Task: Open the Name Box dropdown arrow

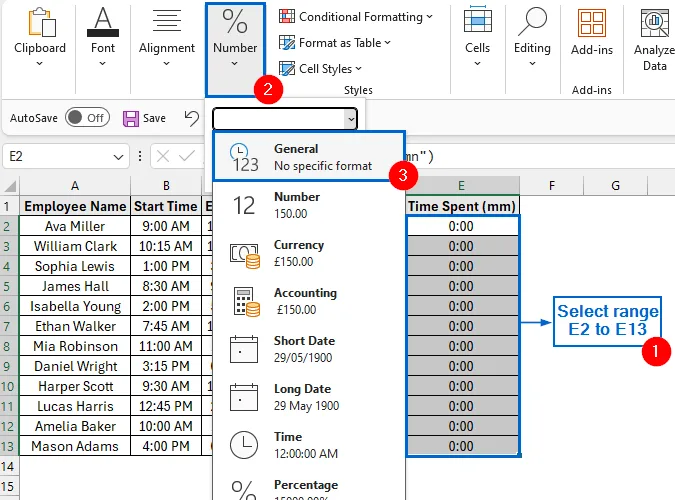Action: (x=118, y=157)
